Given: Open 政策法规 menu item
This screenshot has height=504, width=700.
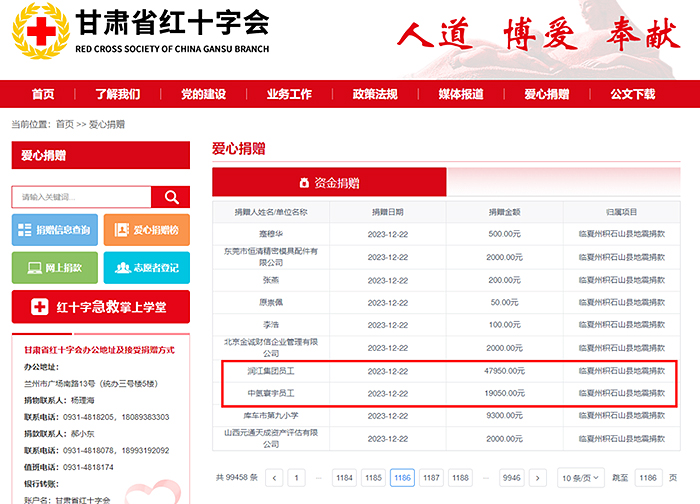Looking at the screenshot, I should 374,94.
